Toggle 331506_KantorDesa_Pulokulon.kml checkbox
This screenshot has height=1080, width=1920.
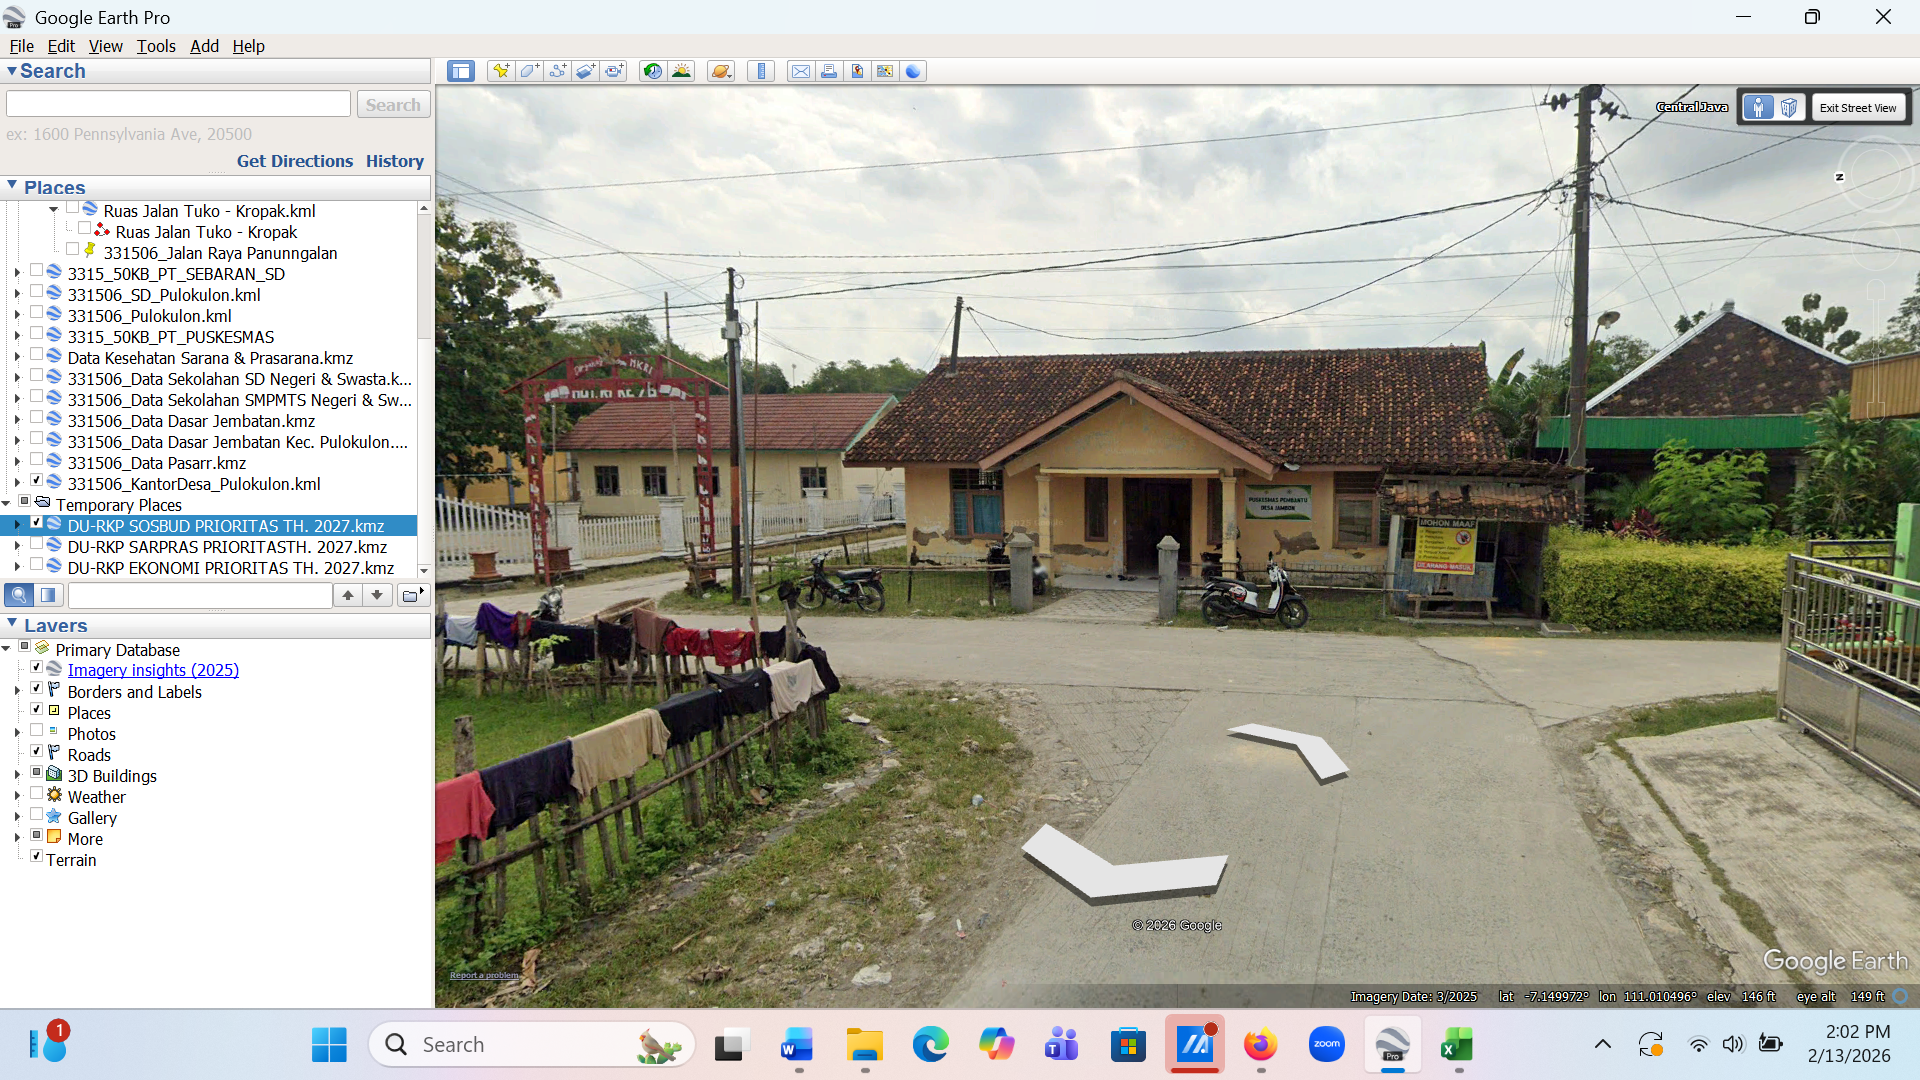pos(37,481)
